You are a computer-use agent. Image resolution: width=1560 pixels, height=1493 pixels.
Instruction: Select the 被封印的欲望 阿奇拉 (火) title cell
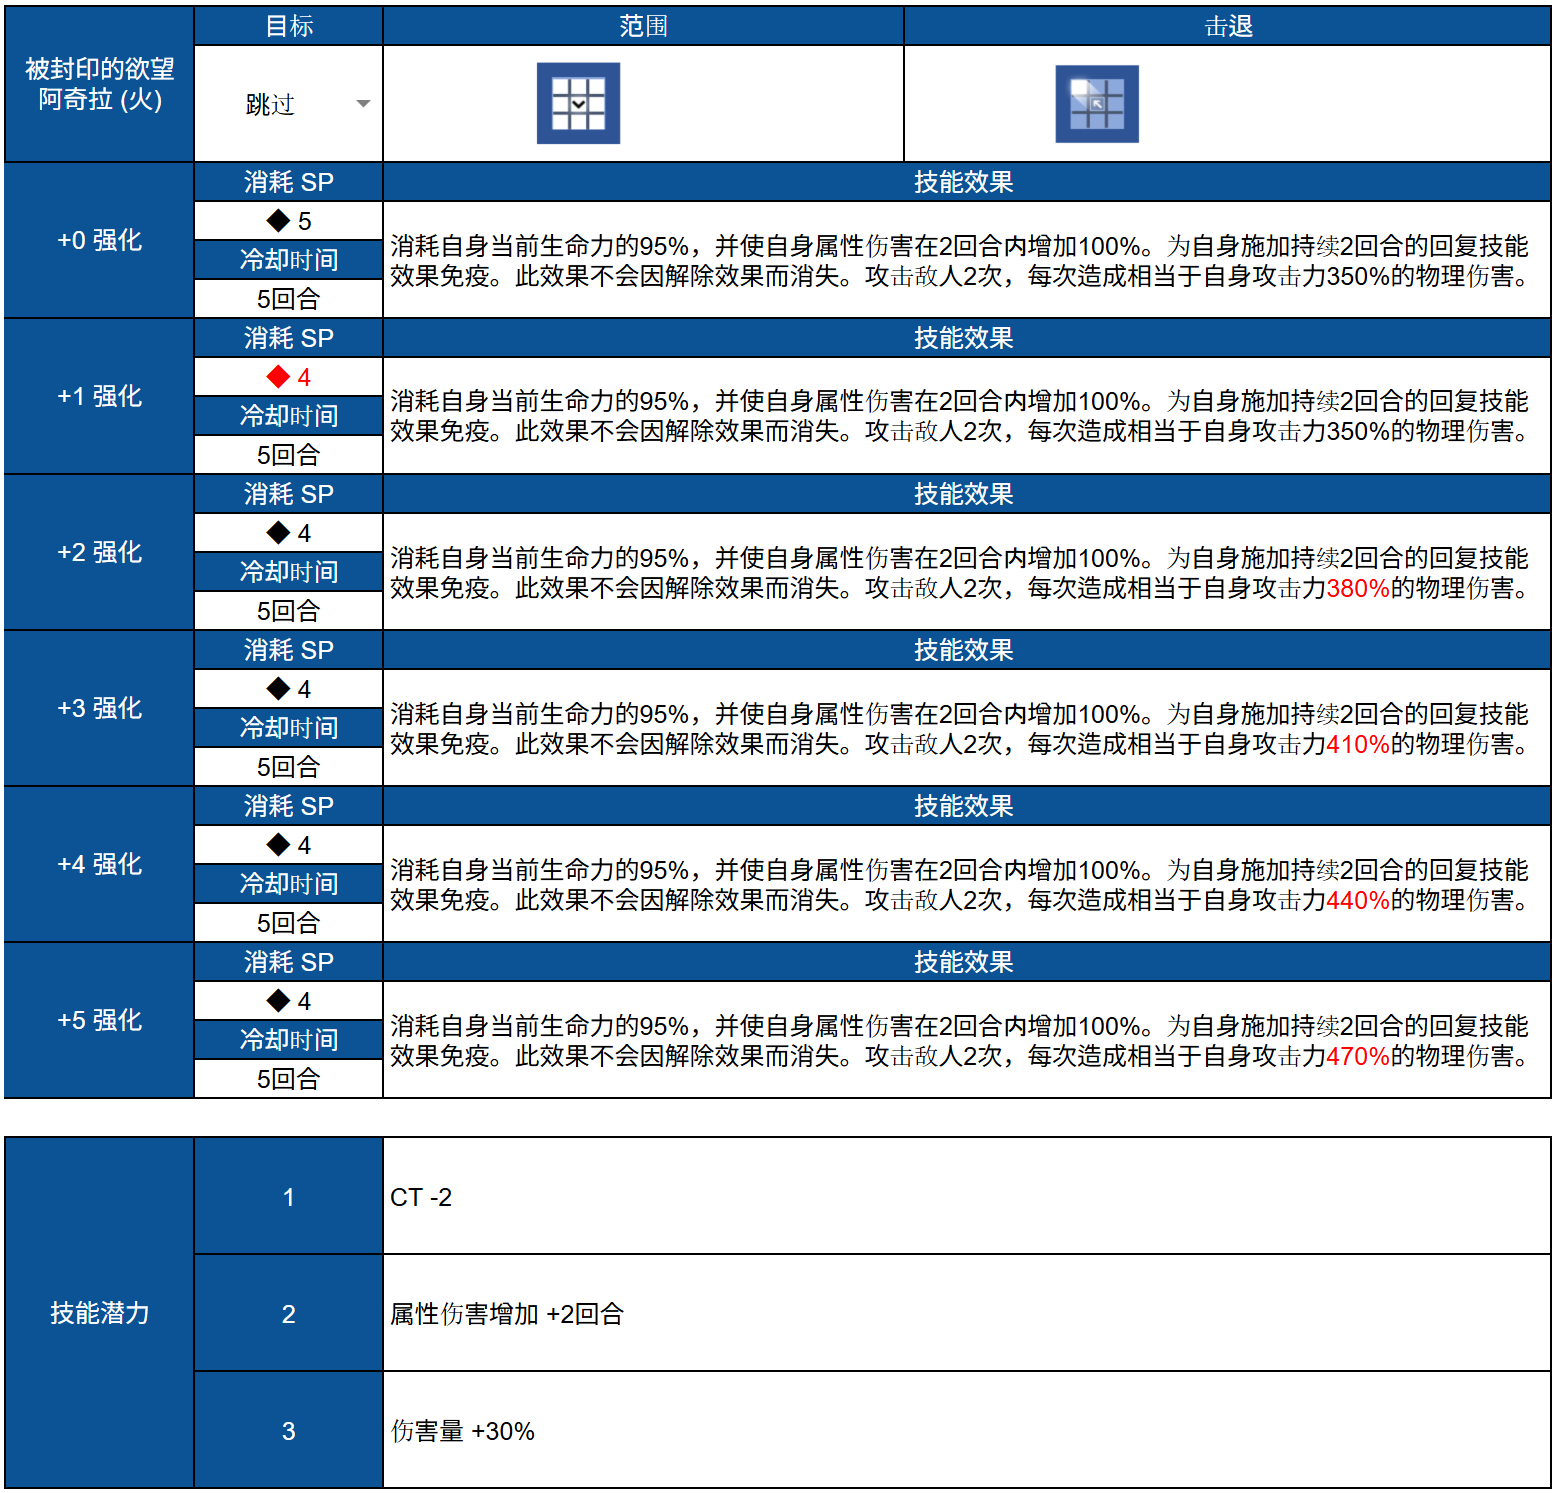(x=99, y=84)
